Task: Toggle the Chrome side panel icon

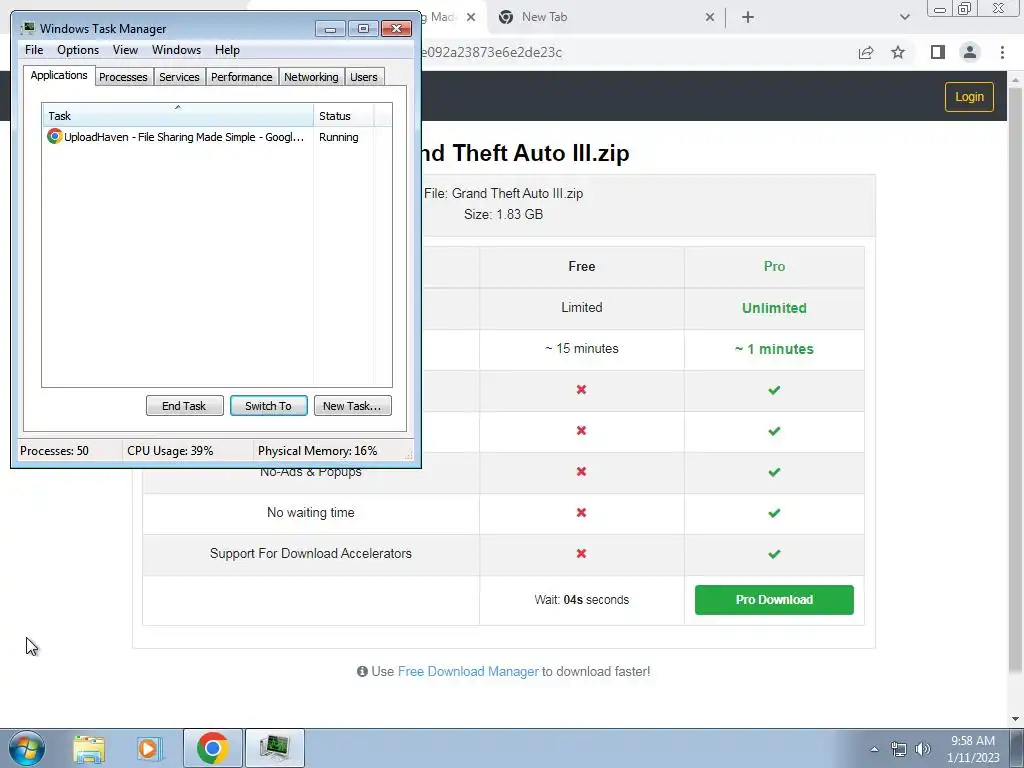Action: pyautogui.click(x=938, y=53)
